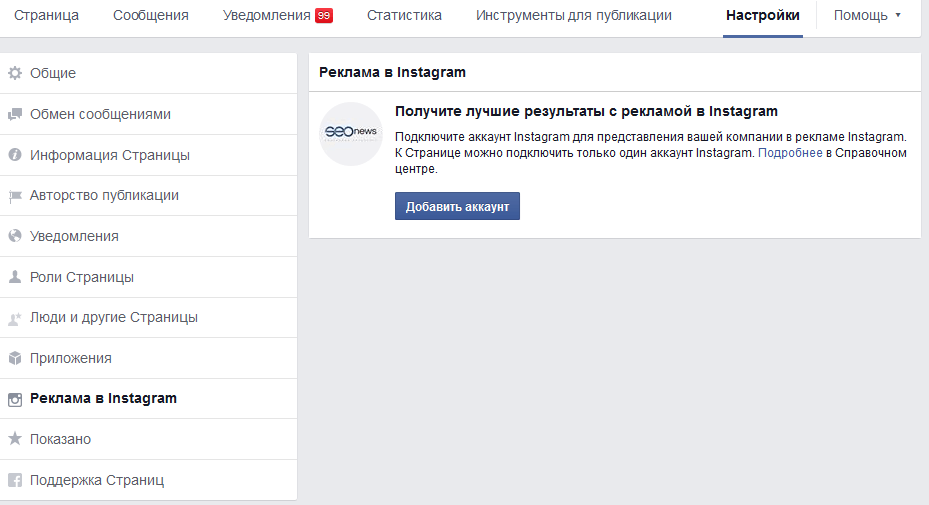This screenshot has width=929, height=505.
Task: Select Люди и другие Страницы in sidebar
Action: 114,318
